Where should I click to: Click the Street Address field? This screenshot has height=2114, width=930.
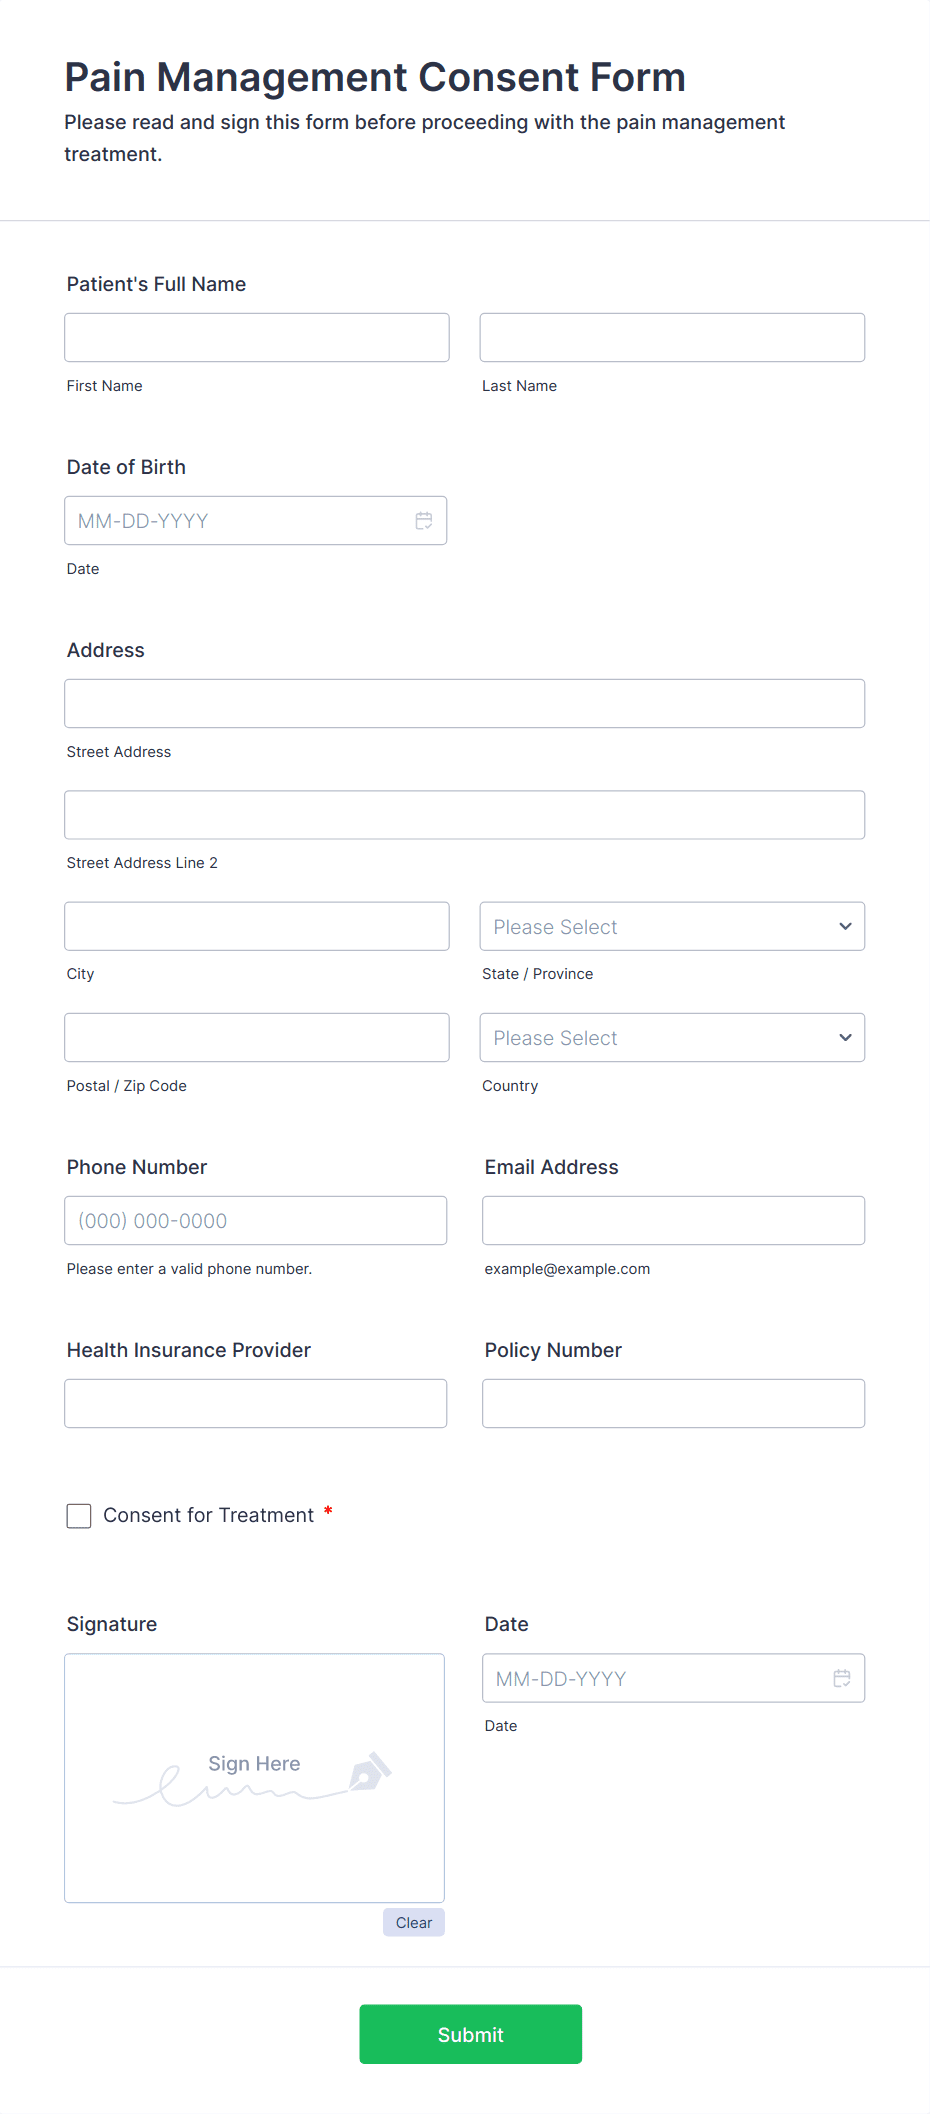coord(464,703)
